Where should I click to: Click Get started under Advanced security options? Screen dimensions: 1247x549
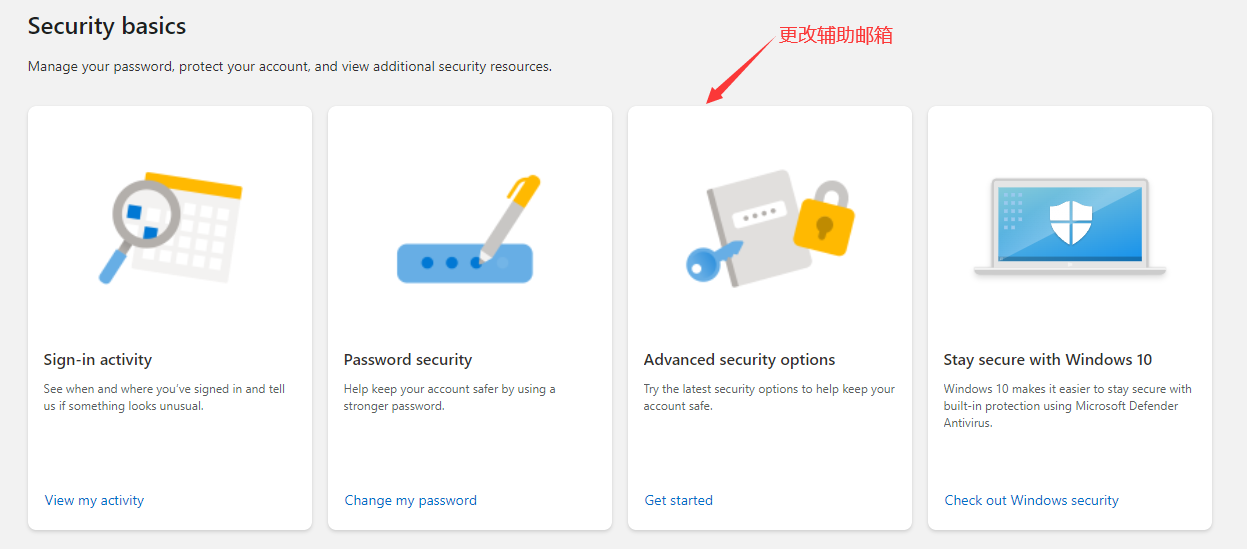coord(678,500)
